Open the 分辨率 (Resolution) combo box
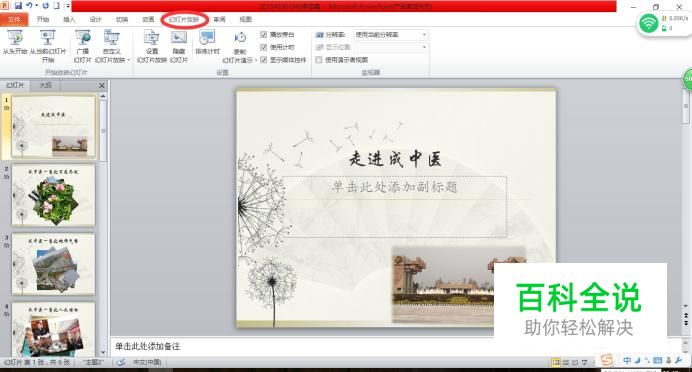This screenshot has height=372, width=692. click(390, 34)
